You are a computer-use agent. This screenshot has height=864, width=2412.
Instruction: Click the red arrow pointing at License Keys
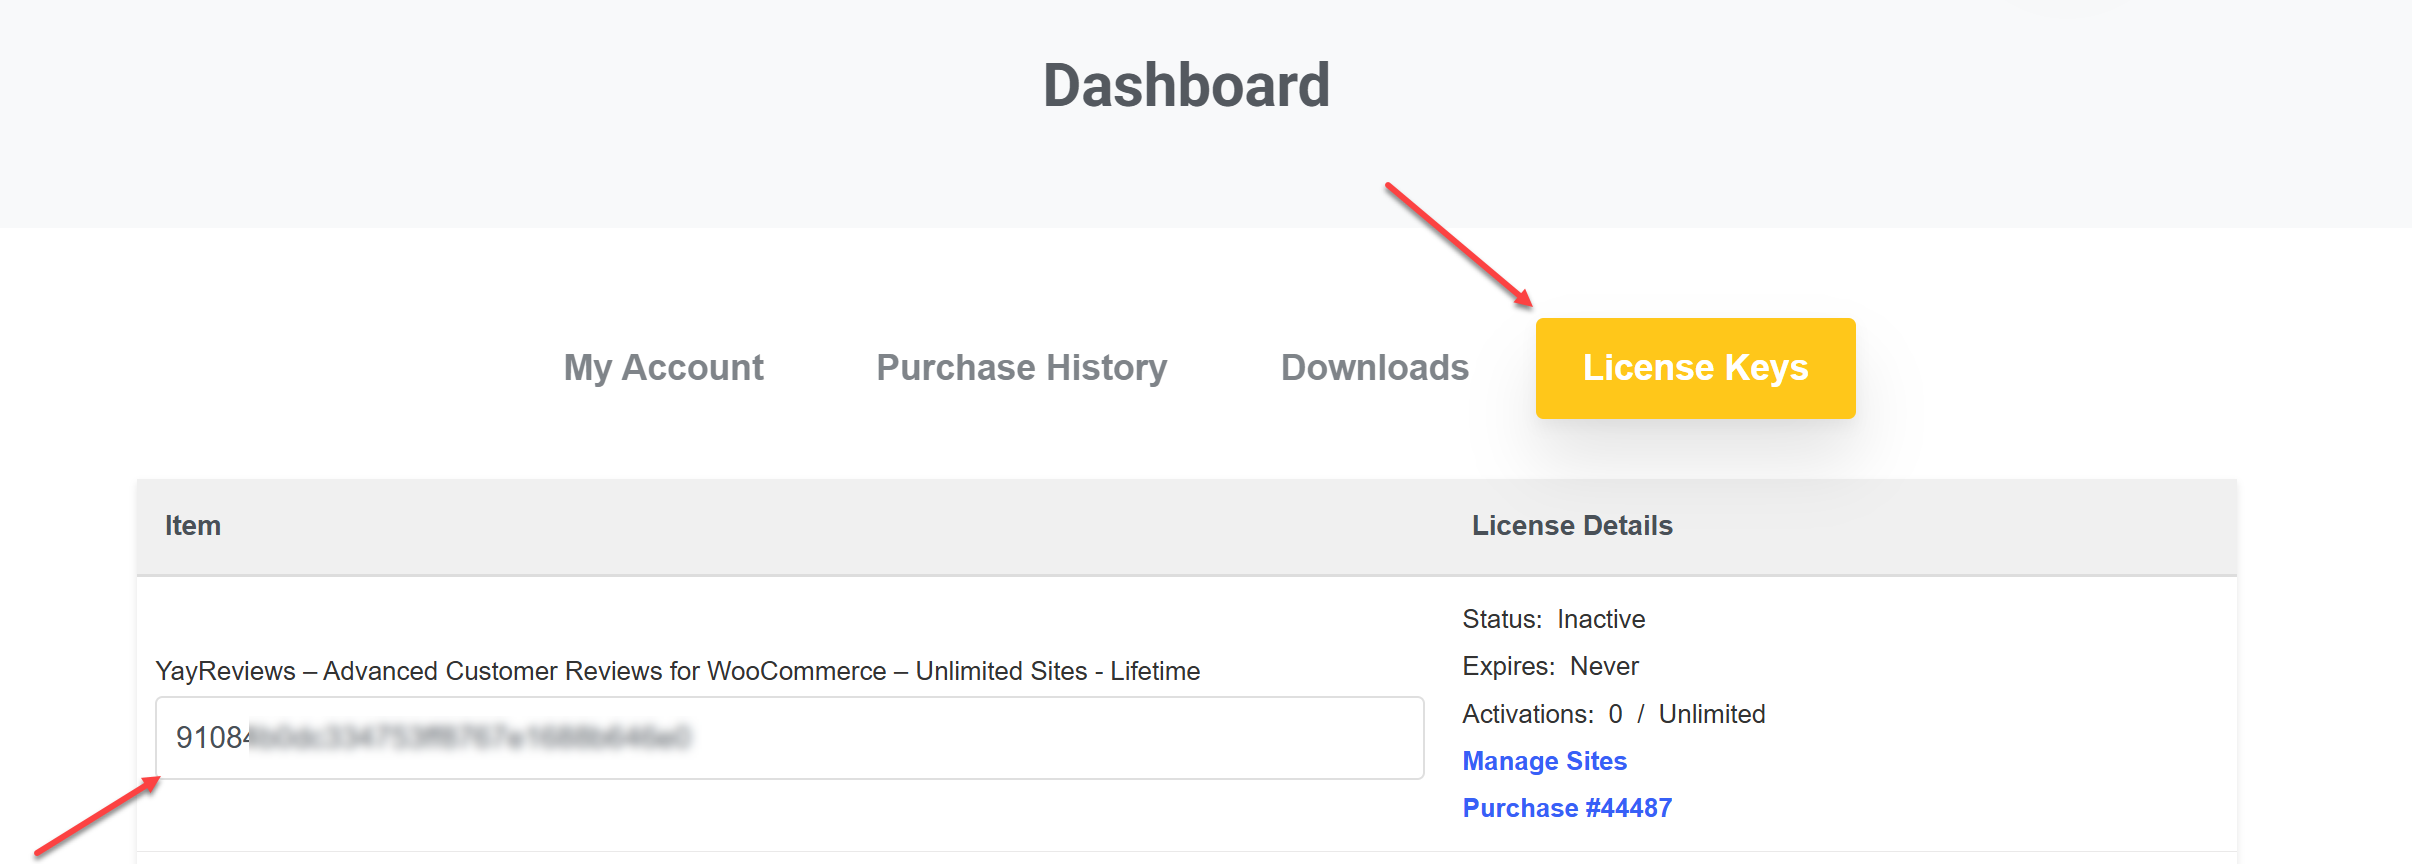coord(1458,244)
